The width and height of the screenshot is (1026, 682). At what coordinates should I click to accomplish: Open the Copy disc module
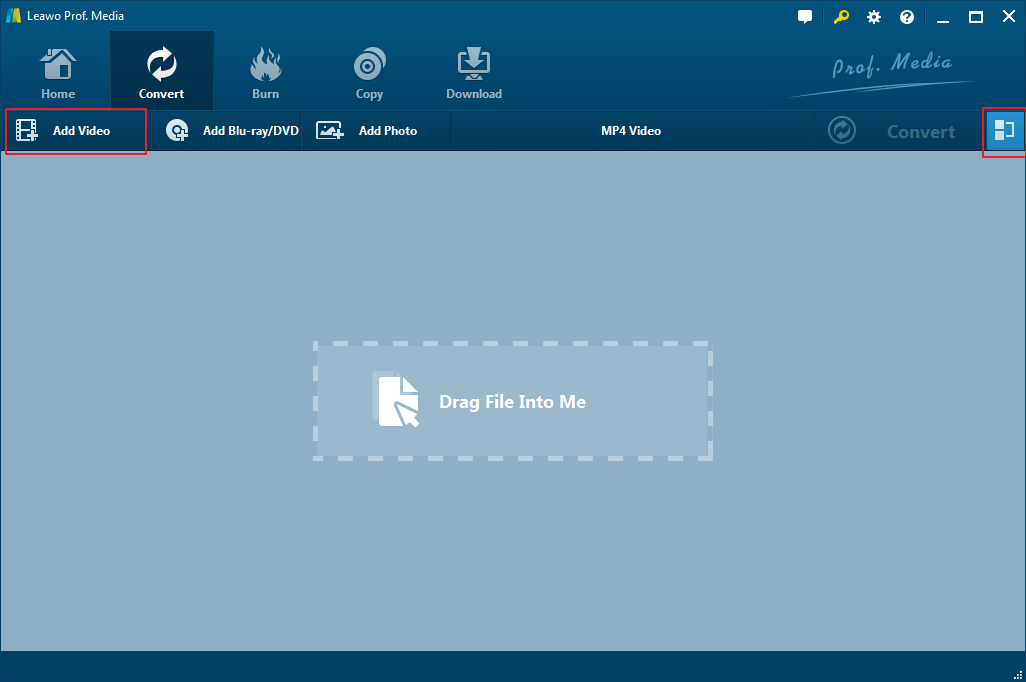[369, 73]
